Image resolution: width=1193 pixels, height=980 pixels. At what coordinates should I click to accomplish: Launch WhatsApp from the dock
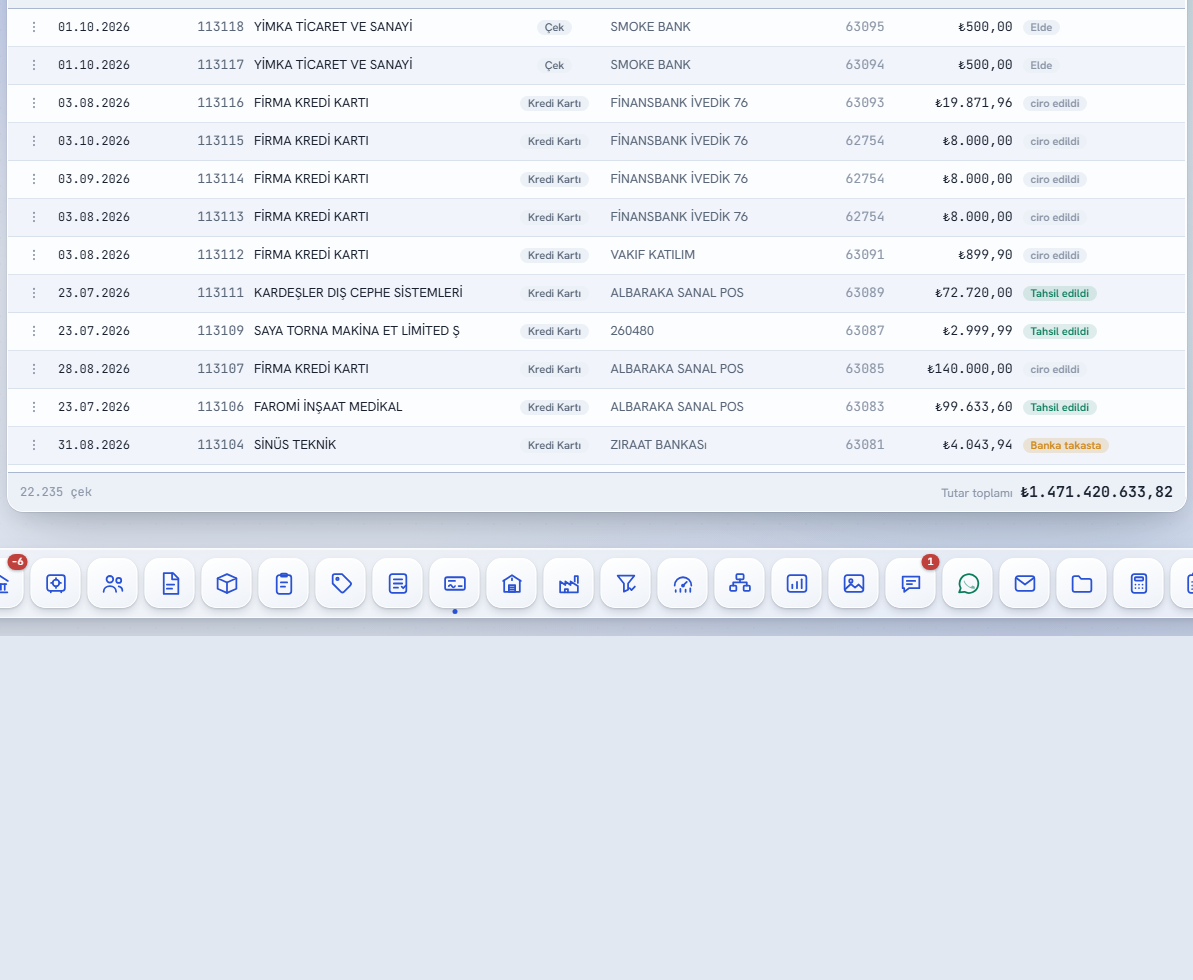(969, 584)
